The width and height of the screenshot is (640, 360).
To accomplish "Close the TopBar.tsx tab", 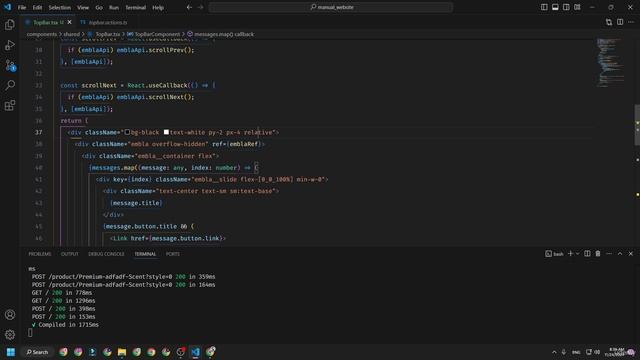I will [70, 22].
